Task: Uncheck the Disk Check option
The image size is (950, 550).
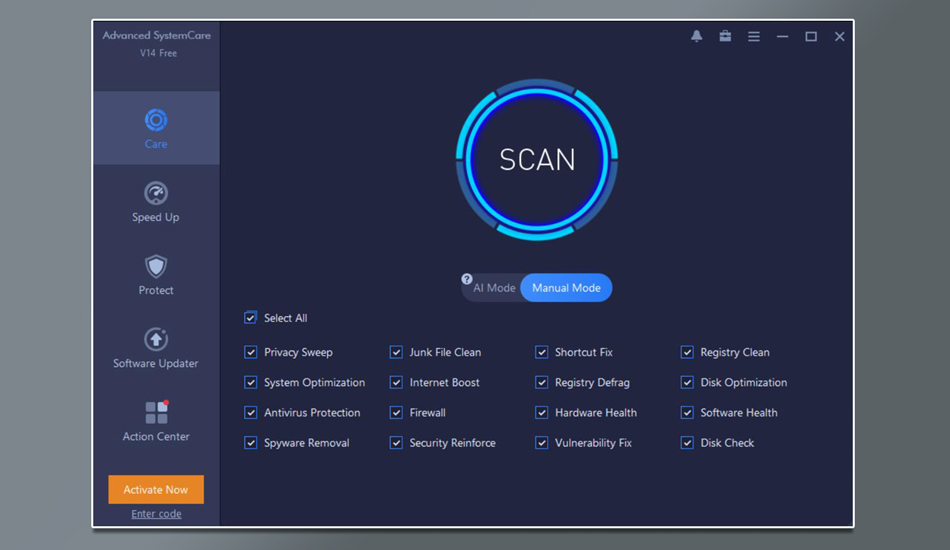Action: (687, 442)
